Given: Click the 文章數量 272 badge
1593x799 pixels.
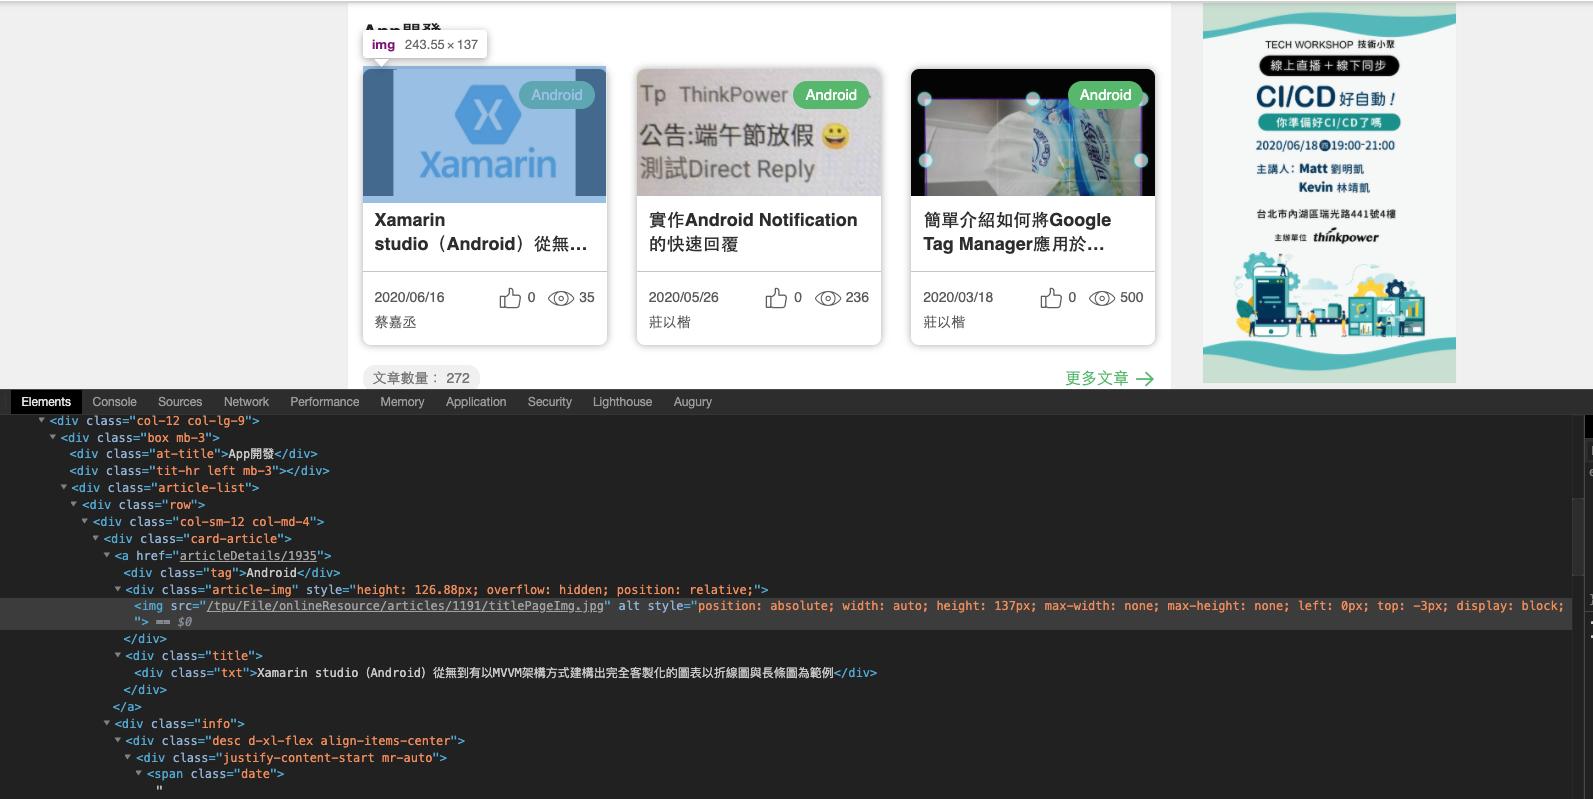Looking at the screenshot, I should point(421,378).
